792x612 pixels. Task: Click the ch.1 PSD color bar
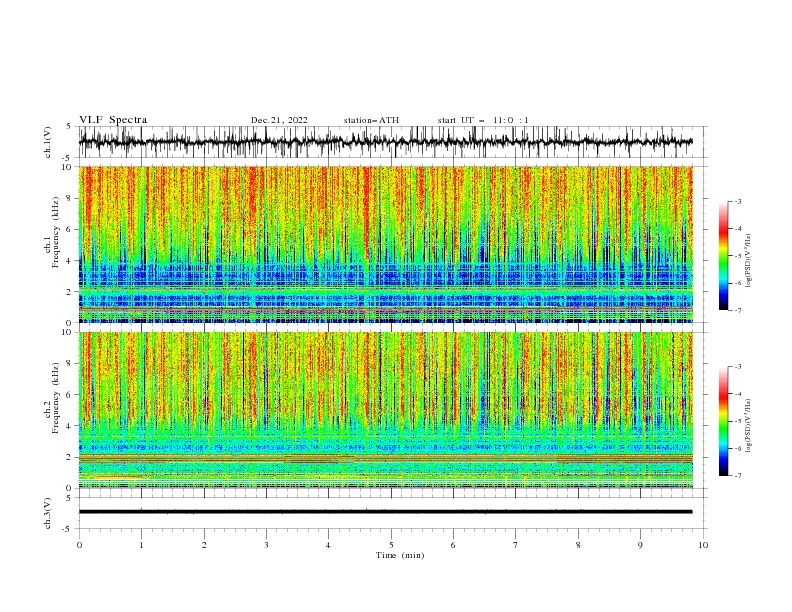pos(723,256)
